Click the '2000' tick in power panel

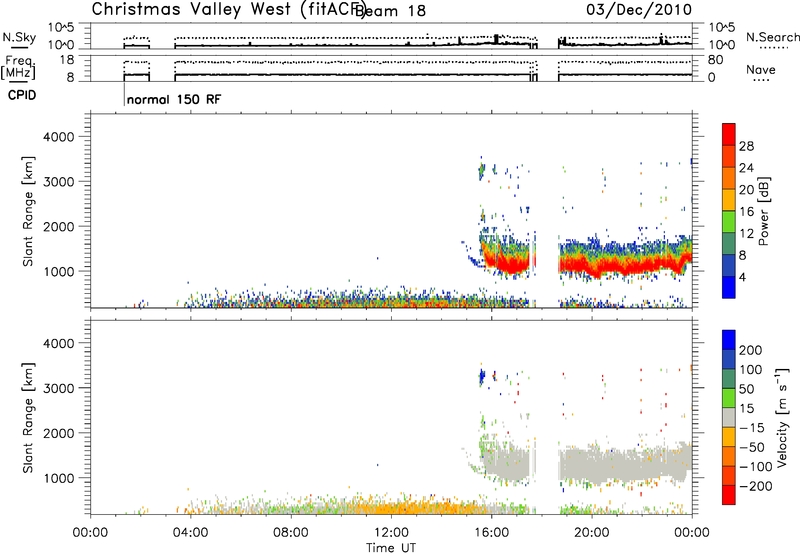58,226
